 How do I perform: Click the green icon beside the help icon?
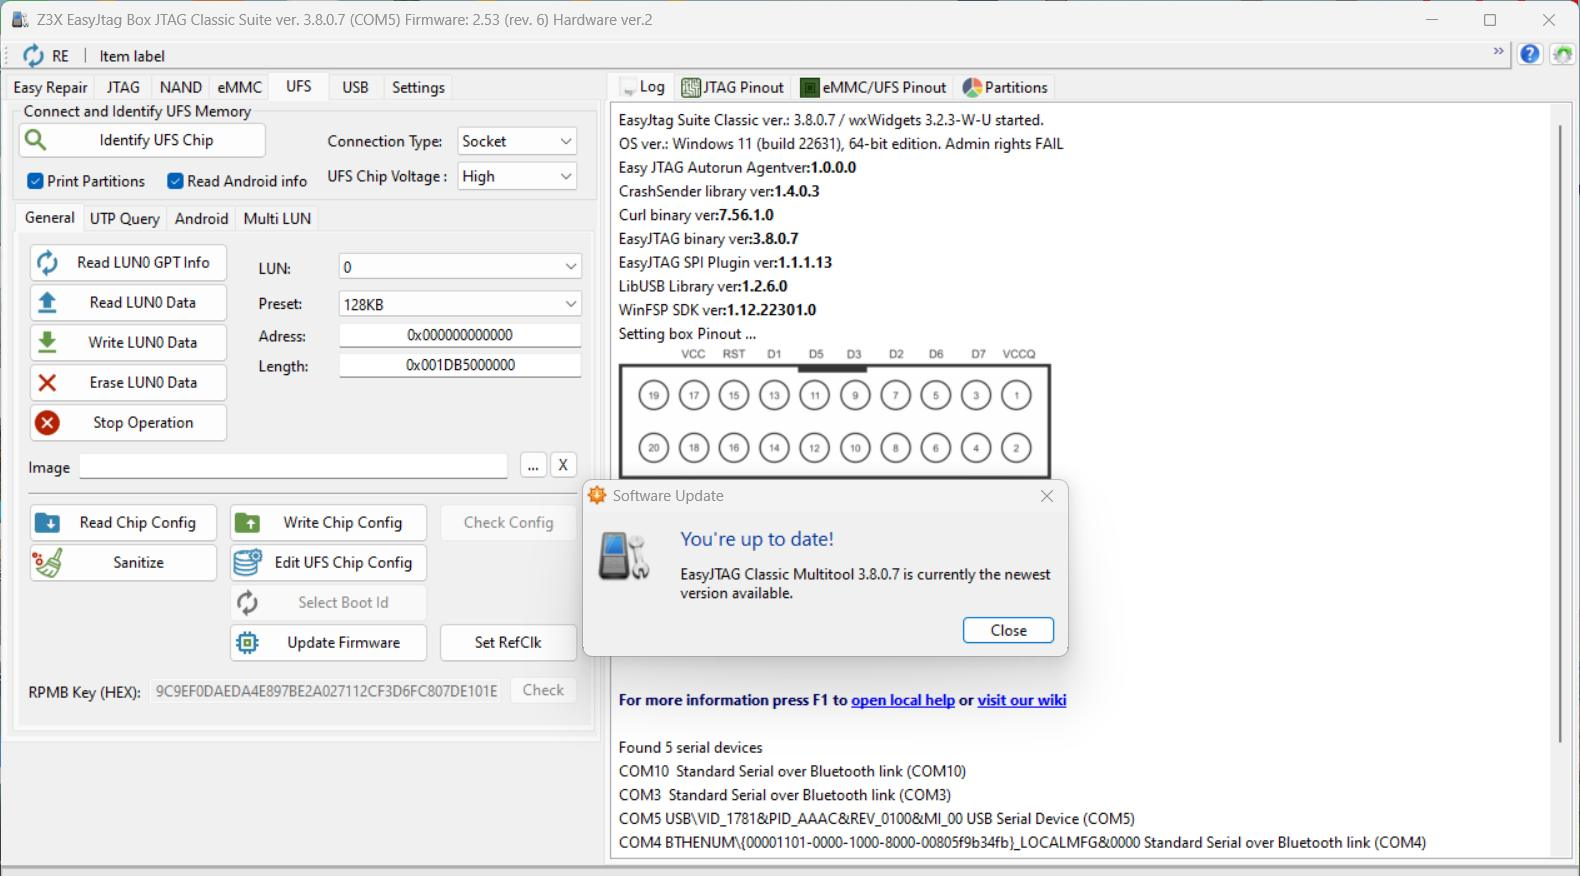1562,54
